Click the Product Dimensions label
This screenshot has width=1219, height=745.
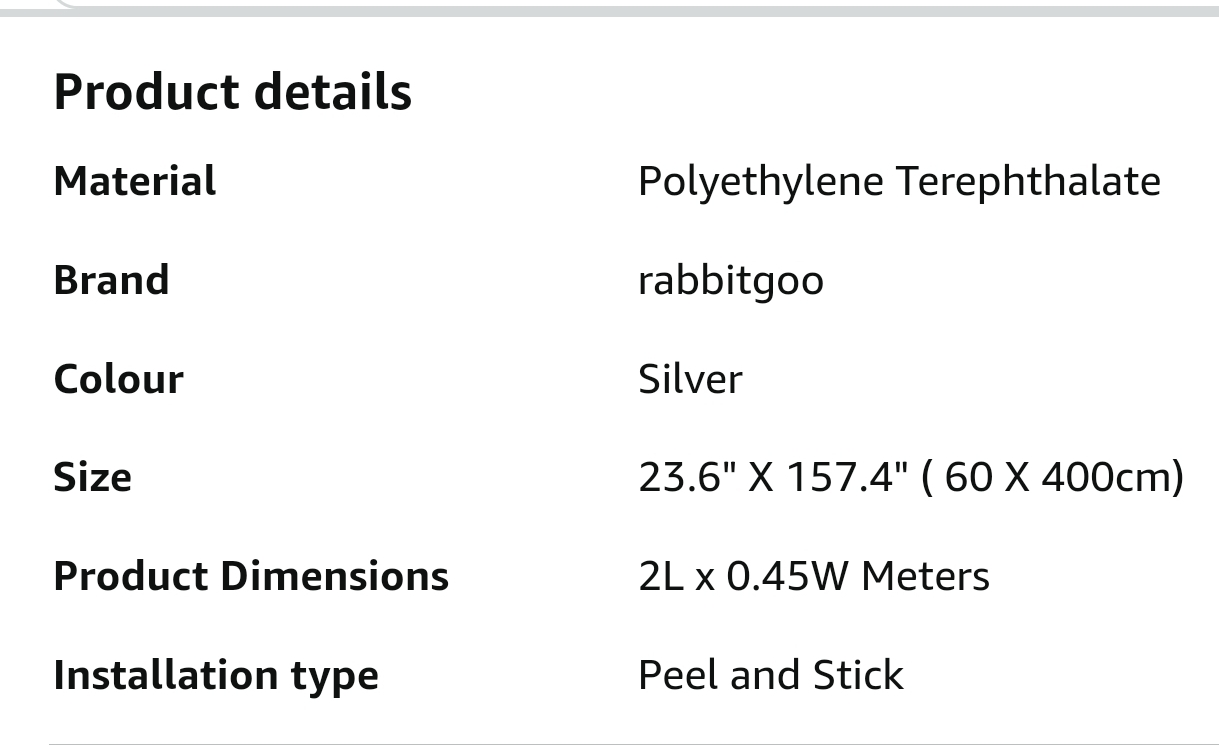251,575
